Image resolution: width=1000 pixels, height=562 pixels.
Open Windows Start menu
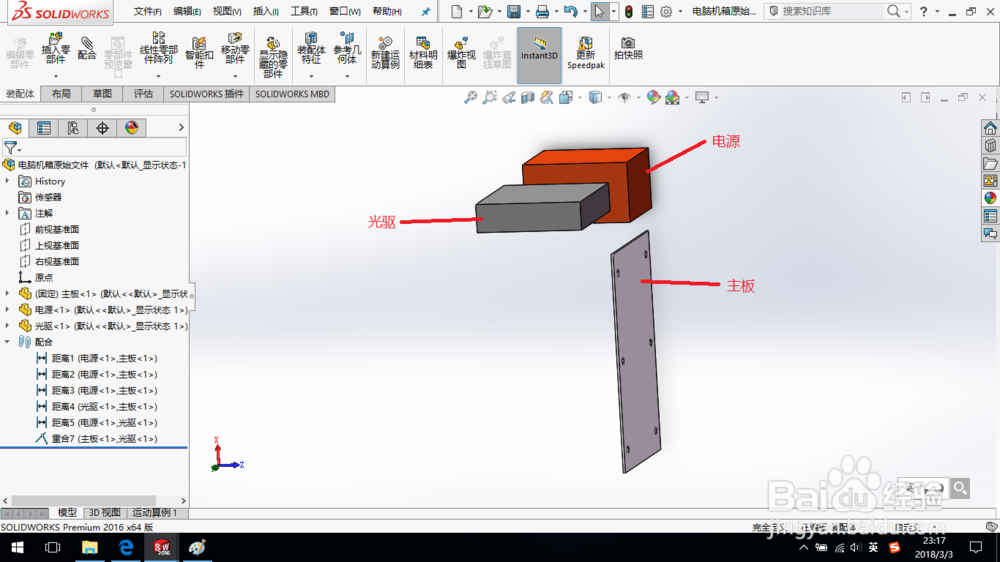[x=17, y=547]
